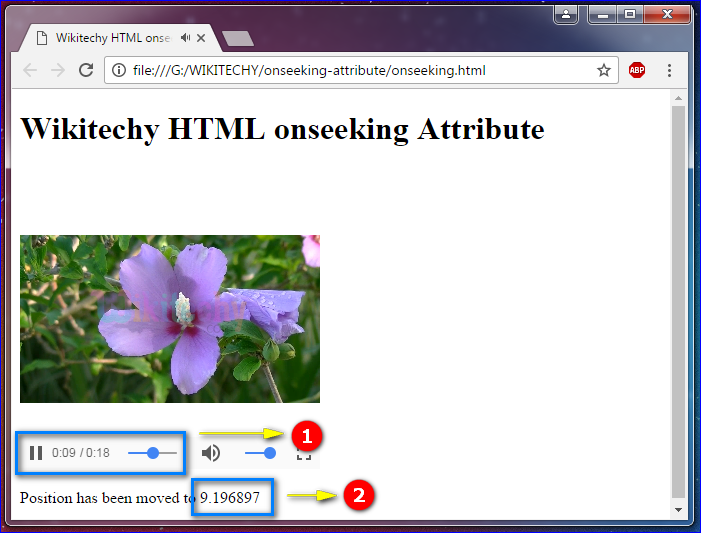Go forward to the next page
Viewport: 701px width, 533px height.
pos(58,70)
